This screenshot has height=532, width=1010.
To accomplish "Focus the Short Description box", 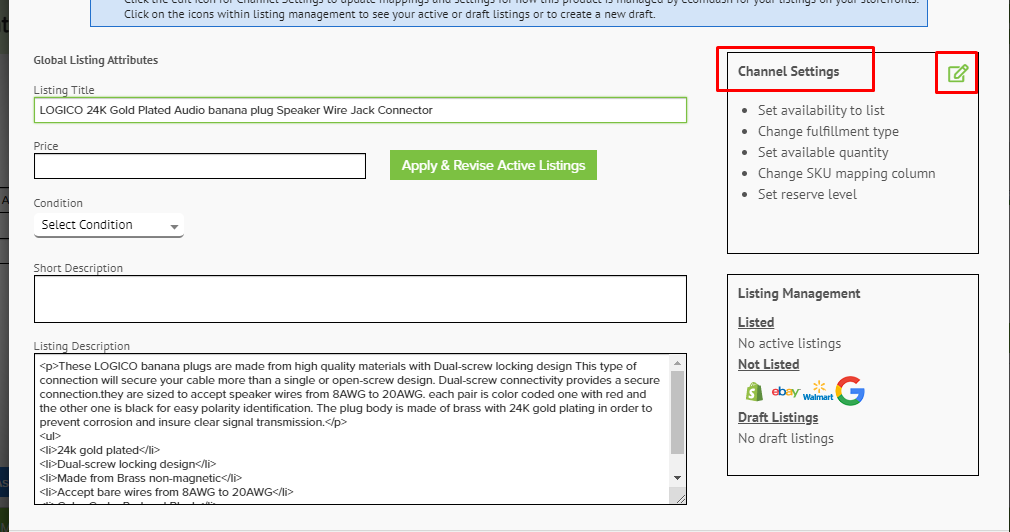I will point(360,299).
